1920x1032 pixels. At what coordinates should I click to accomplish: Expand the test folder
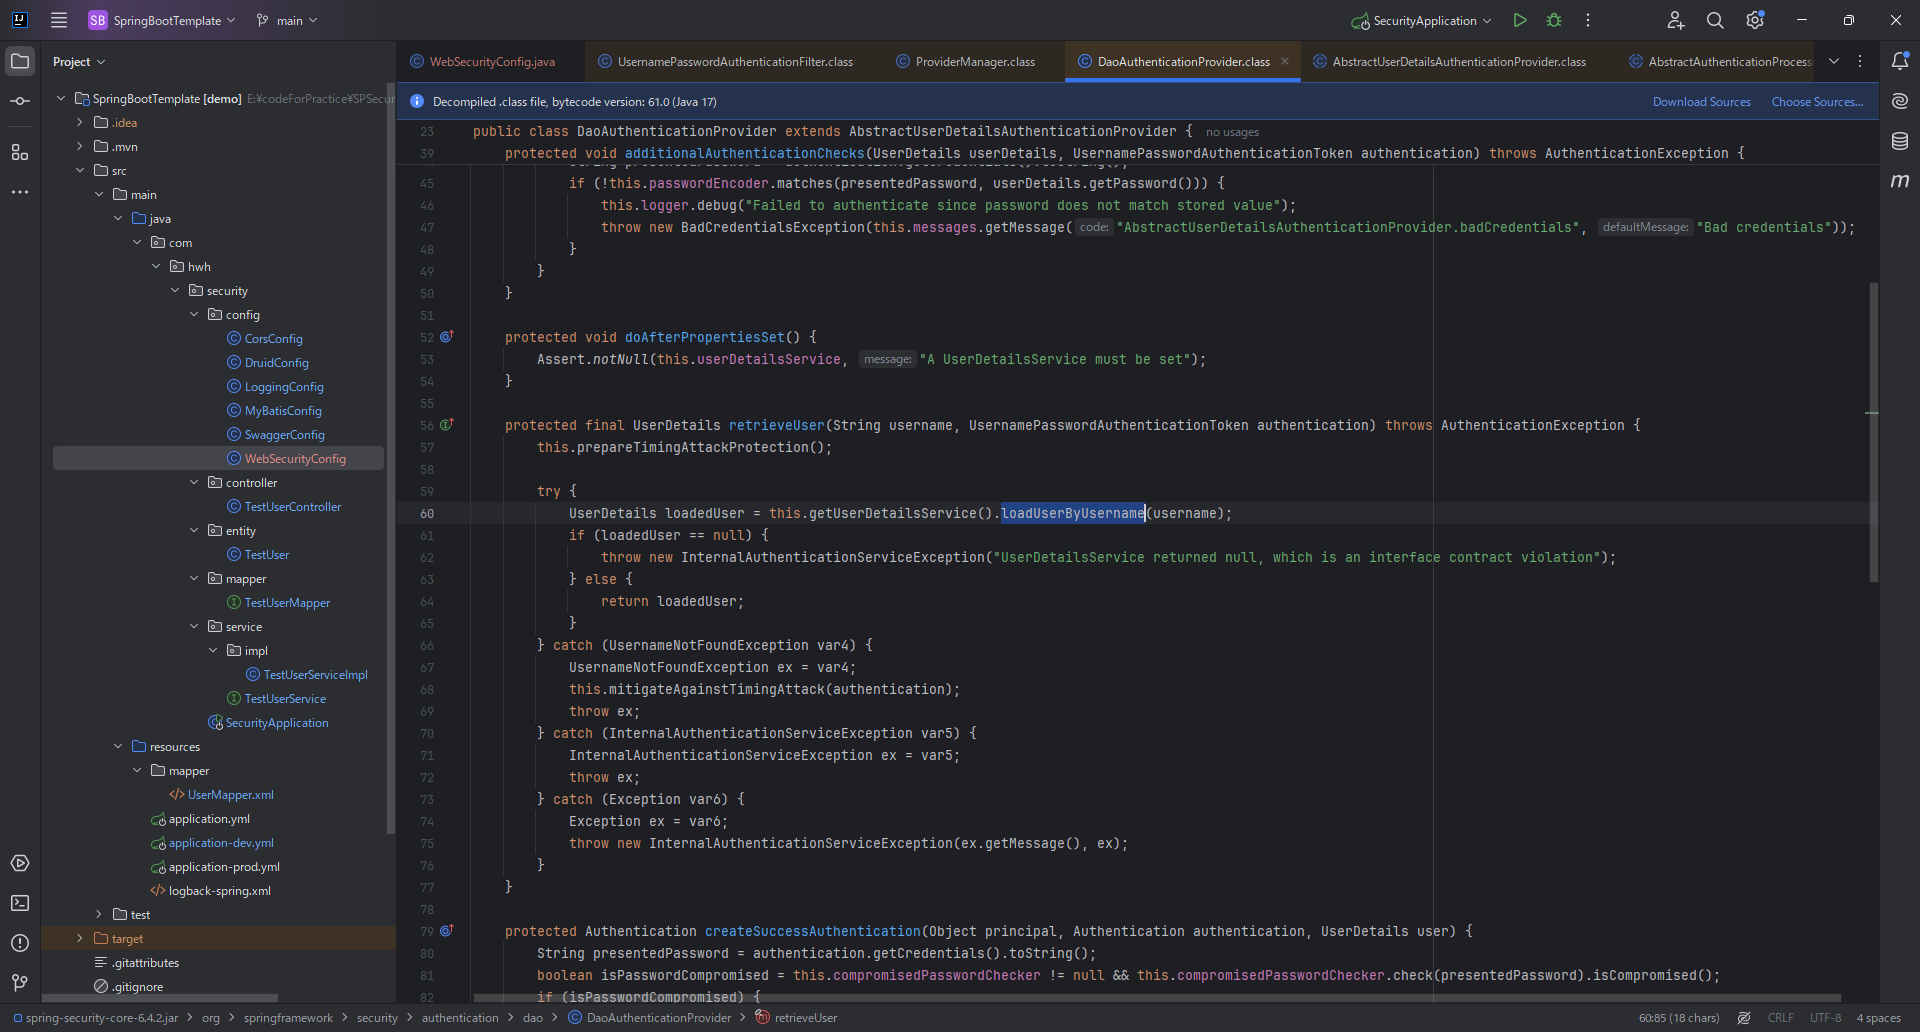tap(99, 914)
